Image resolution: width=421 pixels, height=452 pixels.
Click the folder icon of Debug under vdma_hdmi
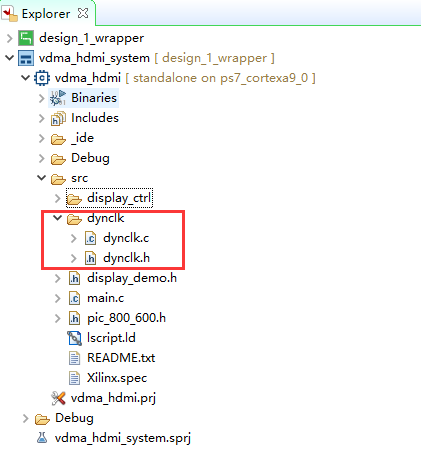(58, 159)
